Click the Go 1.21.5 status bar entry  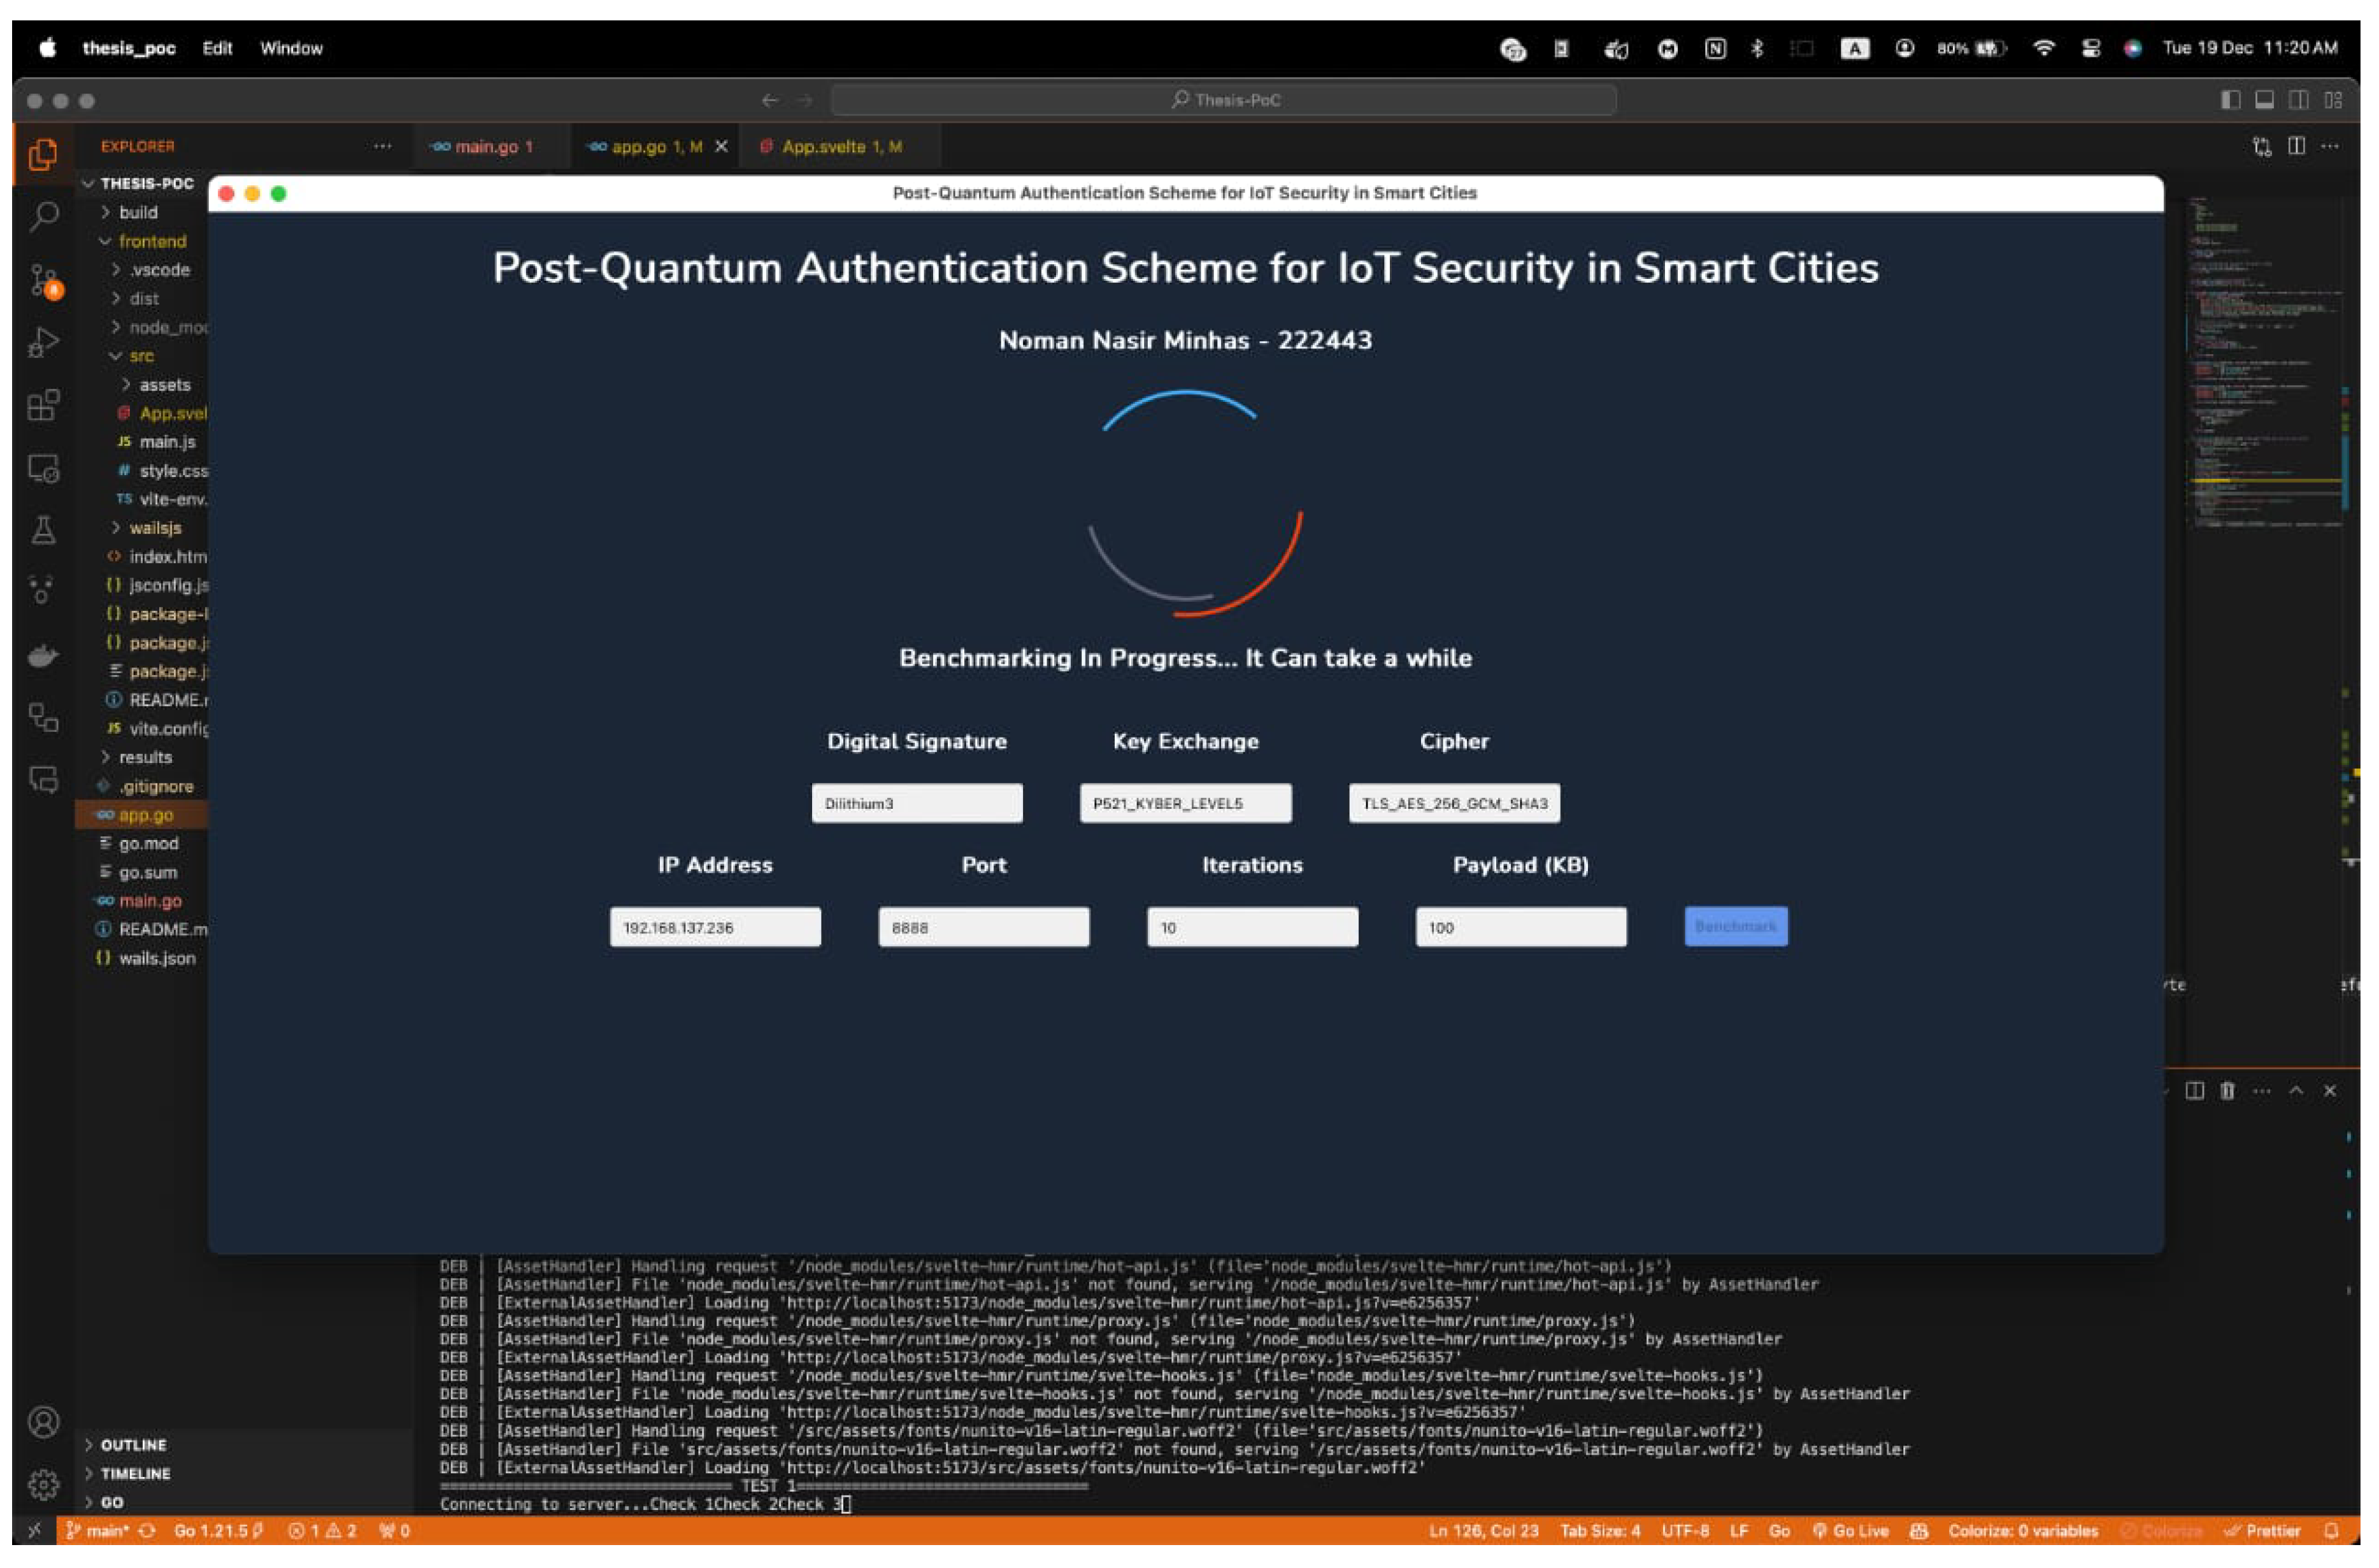point(212,1530)
